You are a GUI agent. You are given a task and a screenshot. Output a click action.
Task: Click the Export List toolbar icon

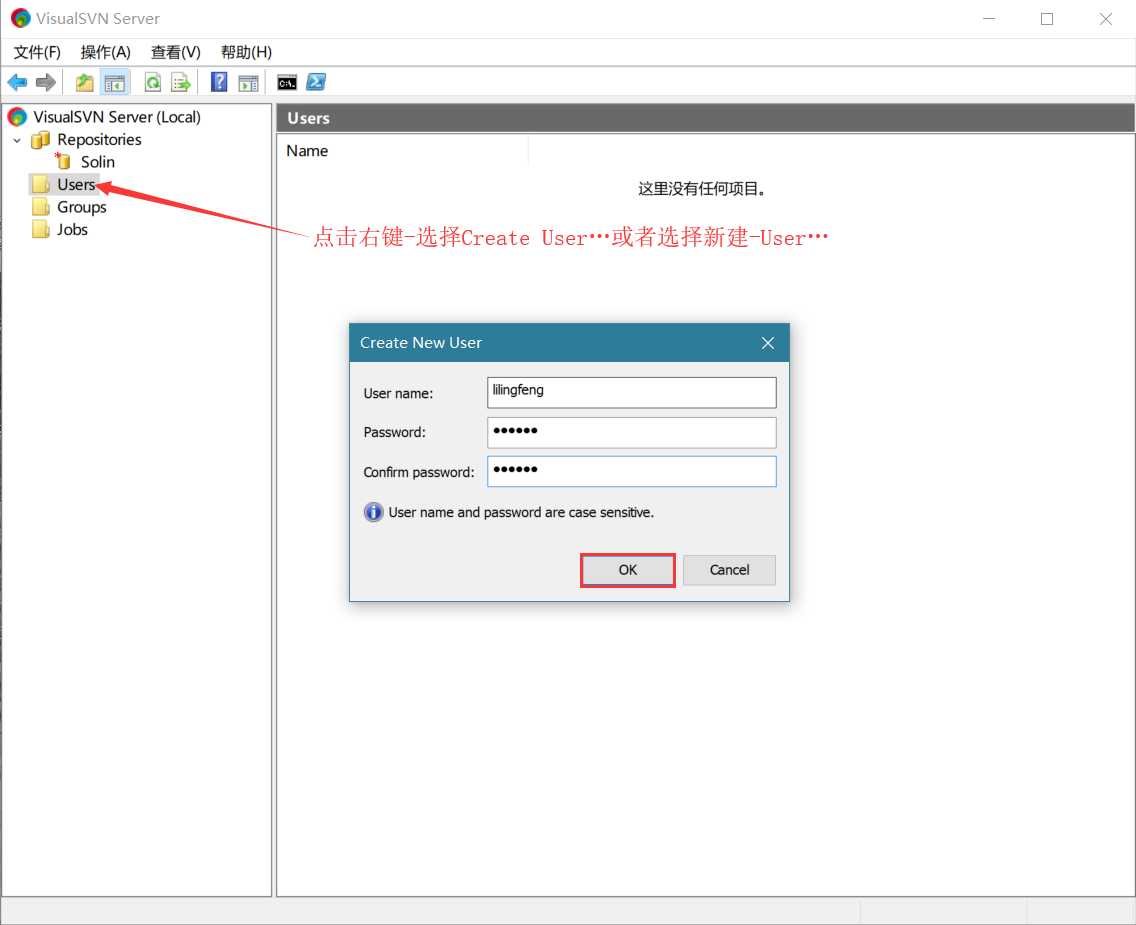click(180, 83)
